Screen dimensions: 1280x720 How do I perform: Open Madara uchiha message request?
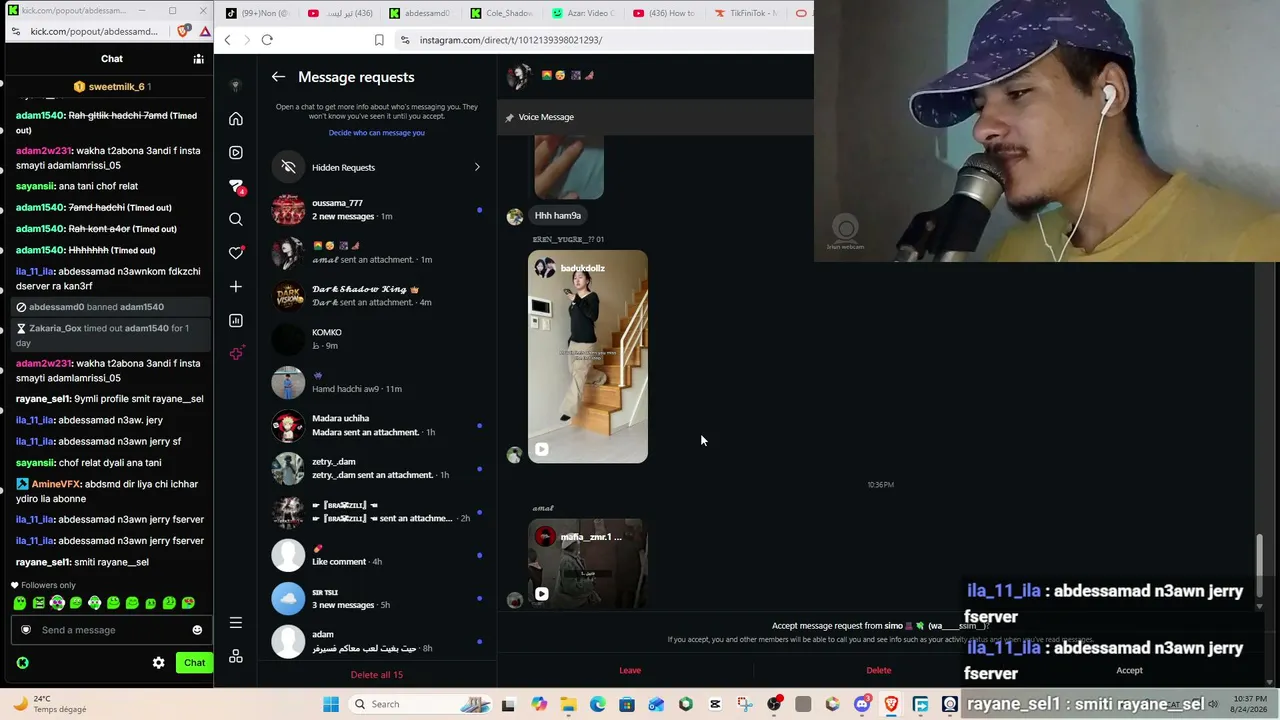pyautogui.click(x=377, y=425)
